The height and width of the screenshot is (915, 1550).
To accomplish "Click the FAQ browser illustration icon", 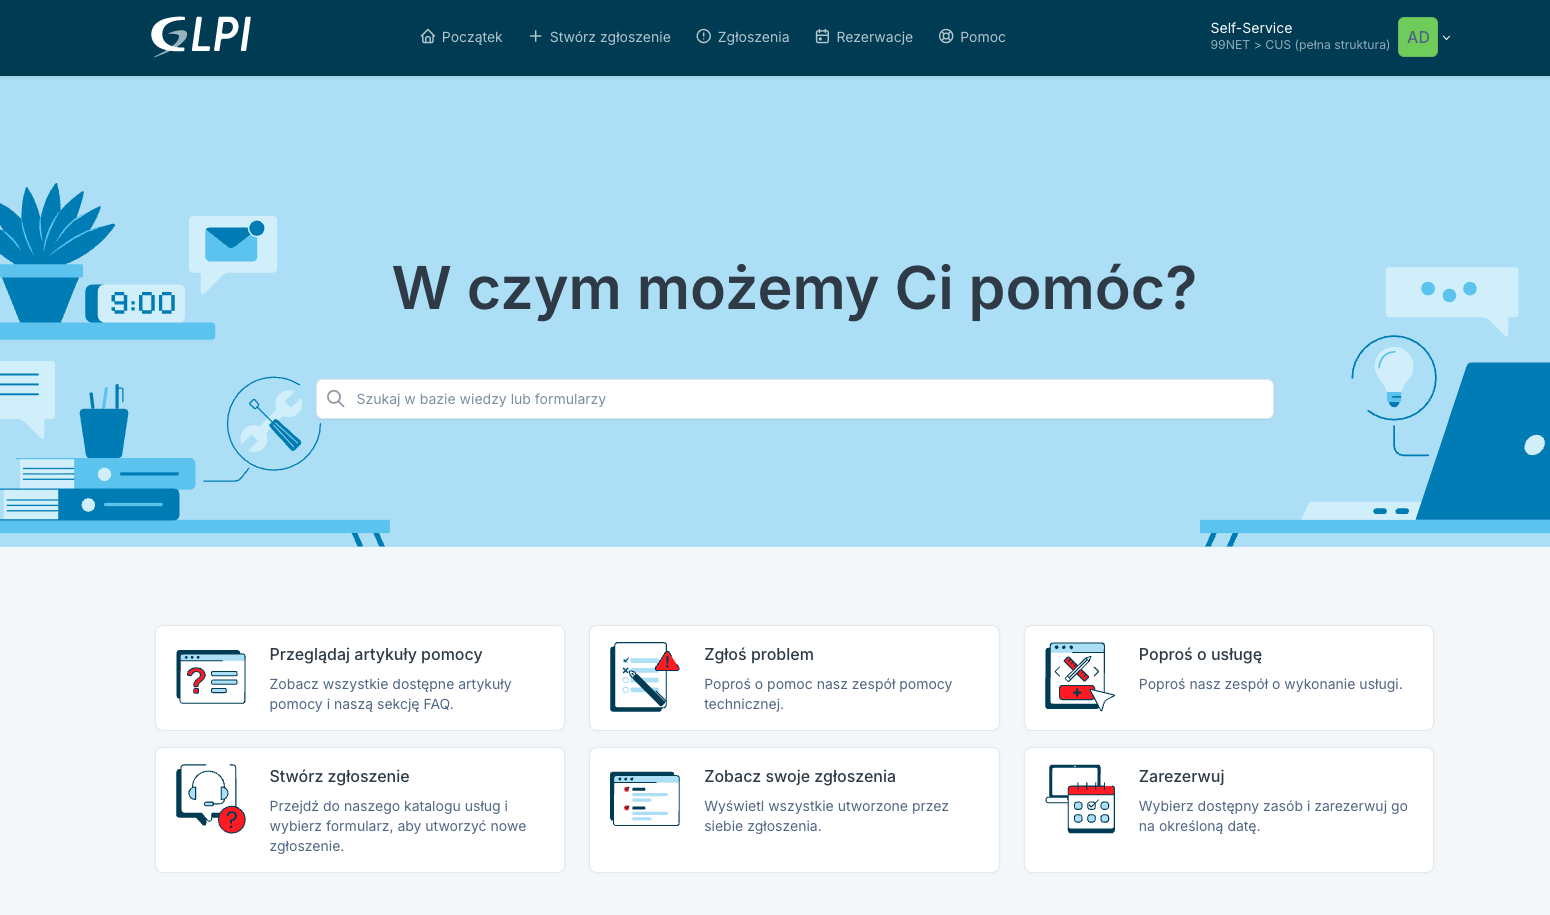I will 211,678.
